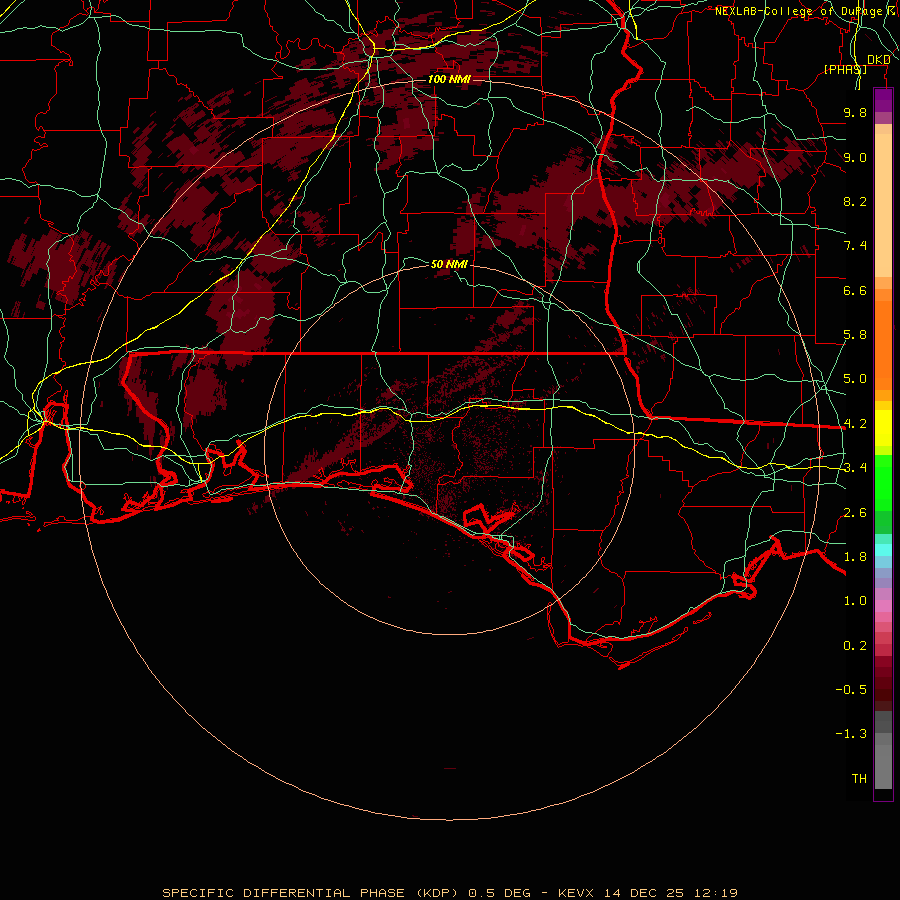Screen dimensions: 900x900
Task: Click the "SPECIFIC DIFFERENTIAL PHASE (KDP)" caption text
Action: coord(310,893)
